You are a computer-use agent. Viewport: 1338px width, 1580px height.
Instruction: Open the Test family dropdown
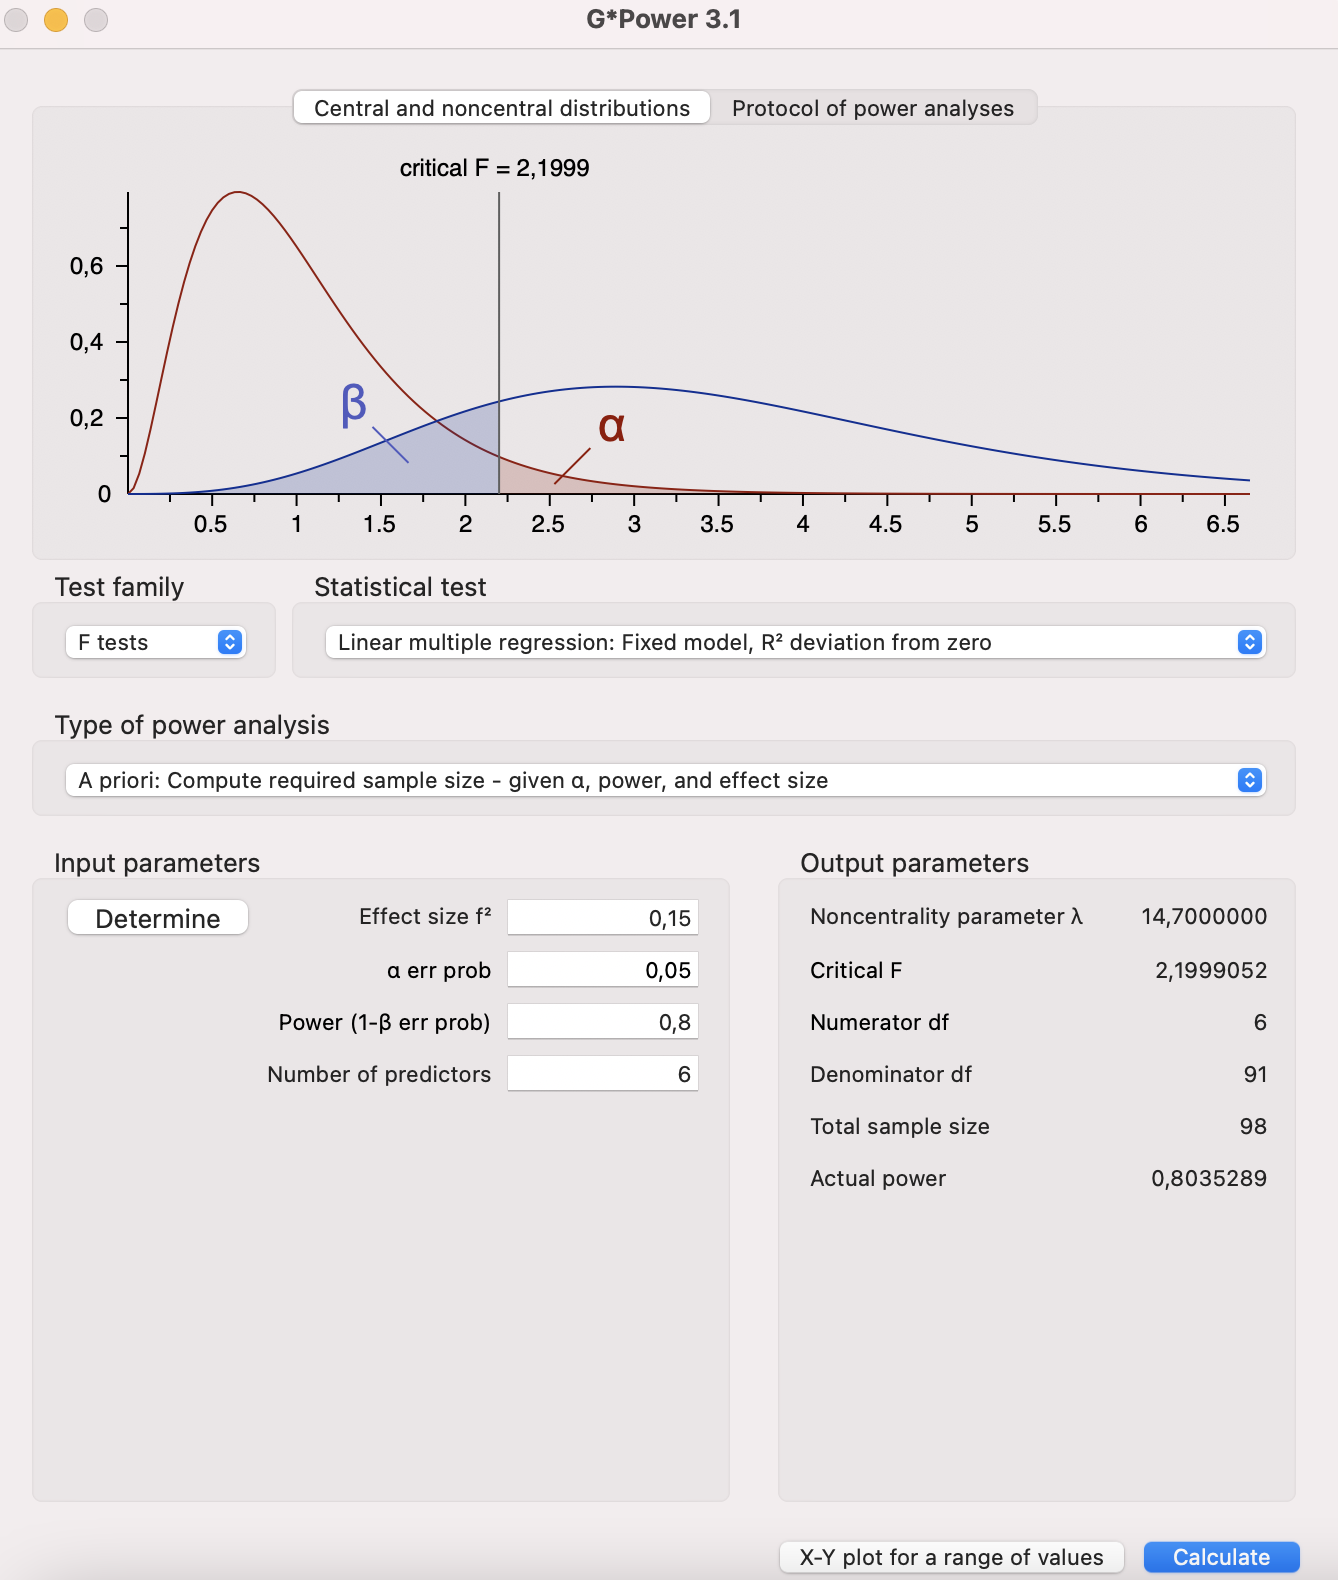tap(155, 642)
